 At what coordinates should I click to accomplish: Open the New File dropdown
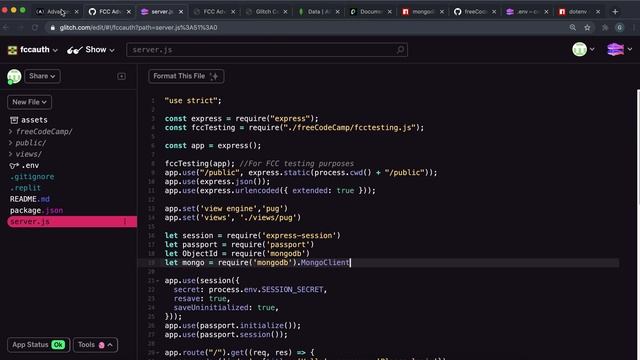pos(29,102)
